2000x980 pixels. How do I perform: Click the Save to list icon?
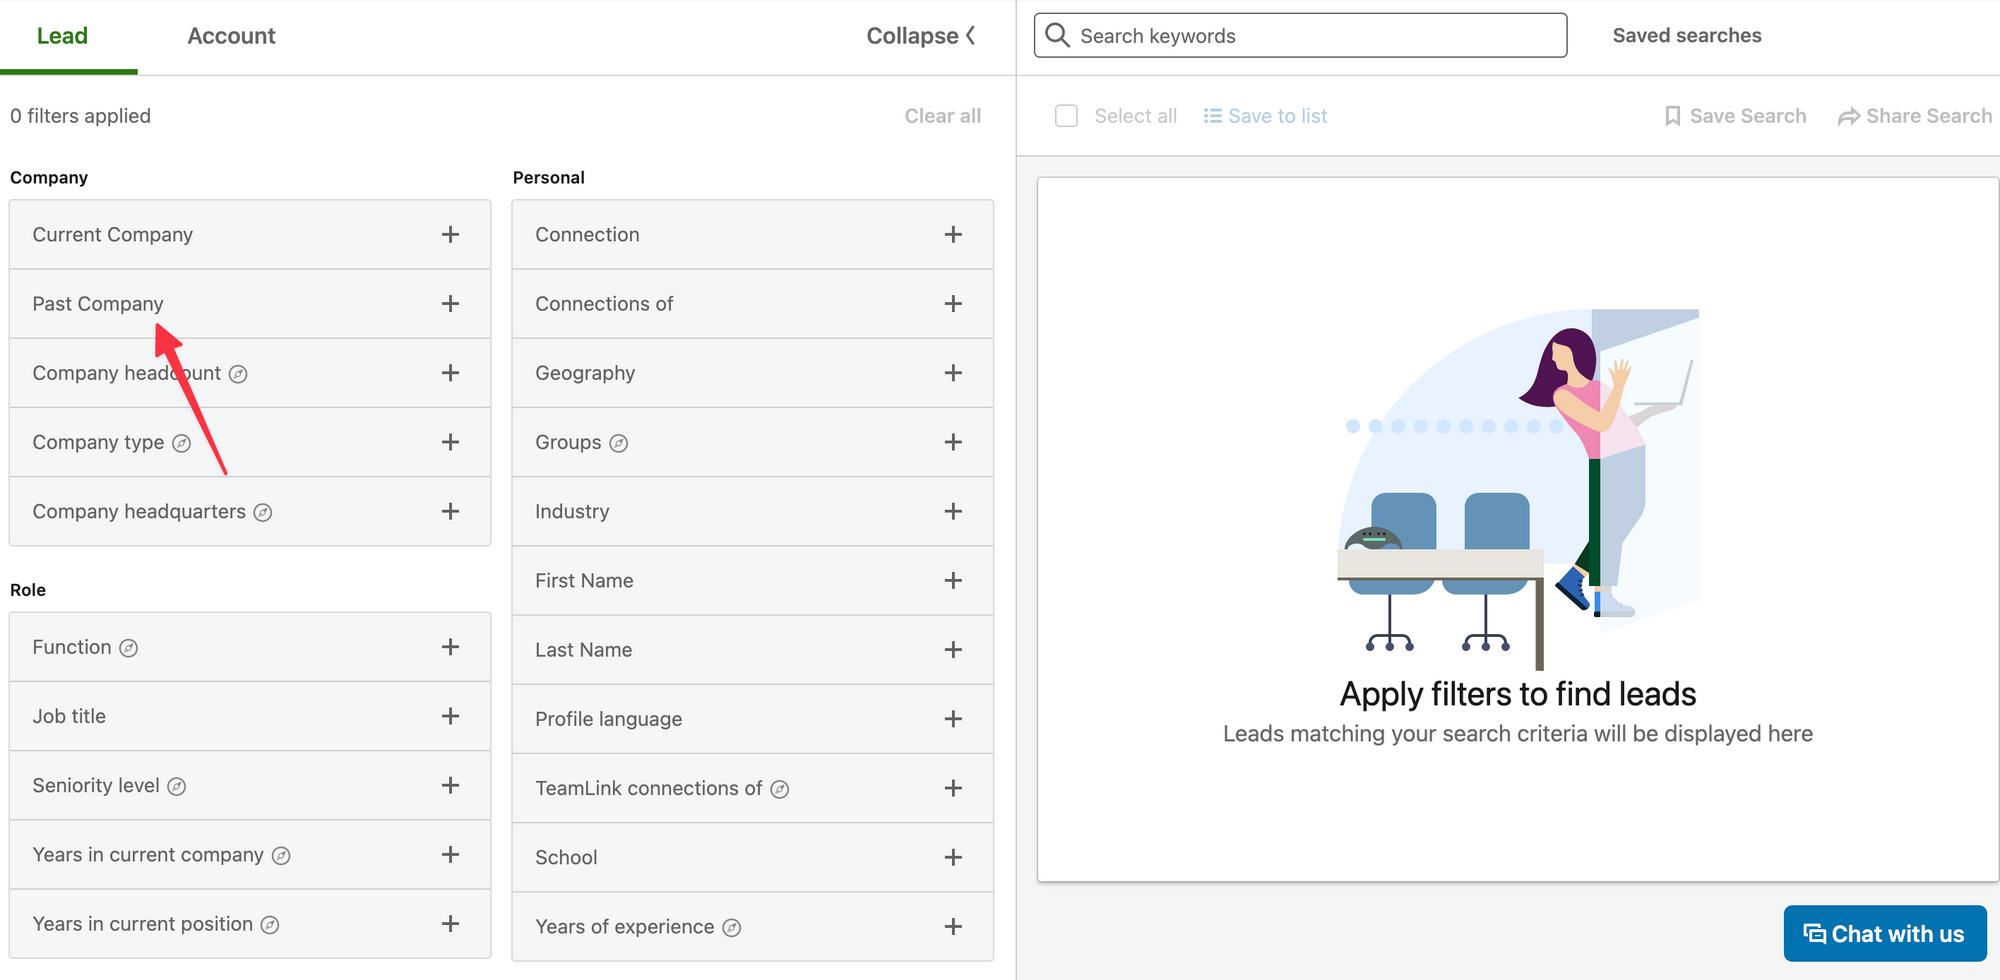(1213, 116)
